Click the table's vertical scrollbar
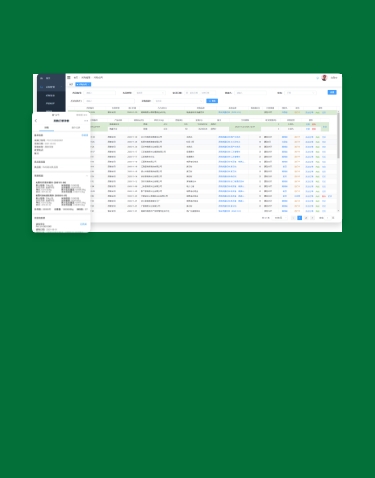Screen dimensions: 375x478 [x=338, y=135]
